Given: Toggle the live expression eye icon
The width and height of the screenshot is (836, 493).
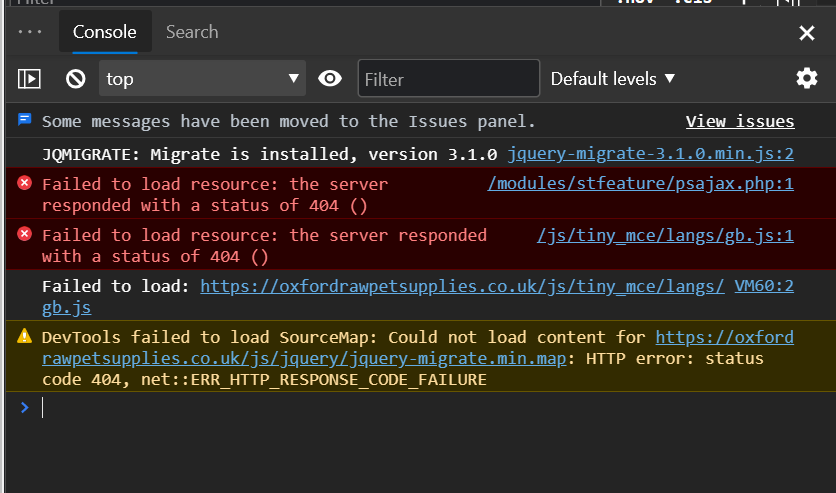Looking at the screenshot, I should point(330,78).
